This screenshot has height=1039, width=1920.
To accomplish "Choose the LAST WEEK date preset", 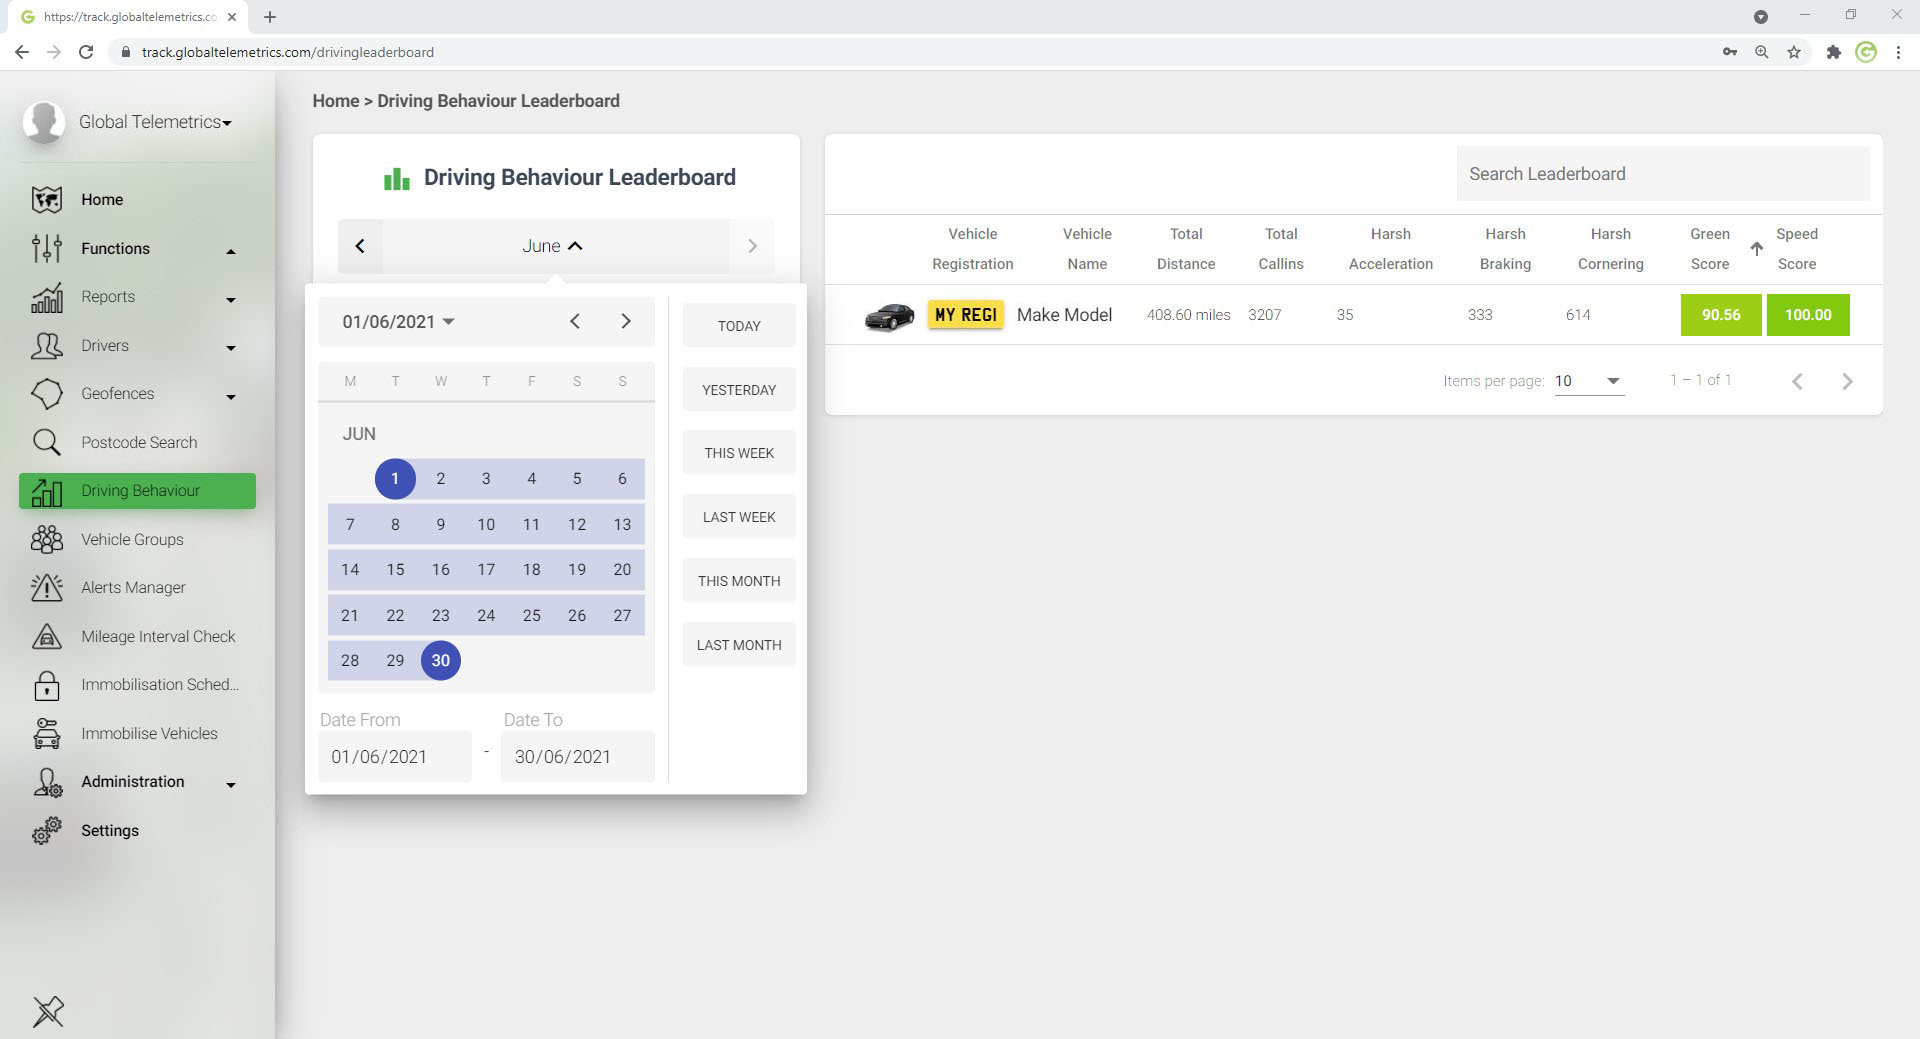I will (x=739, y=517).
